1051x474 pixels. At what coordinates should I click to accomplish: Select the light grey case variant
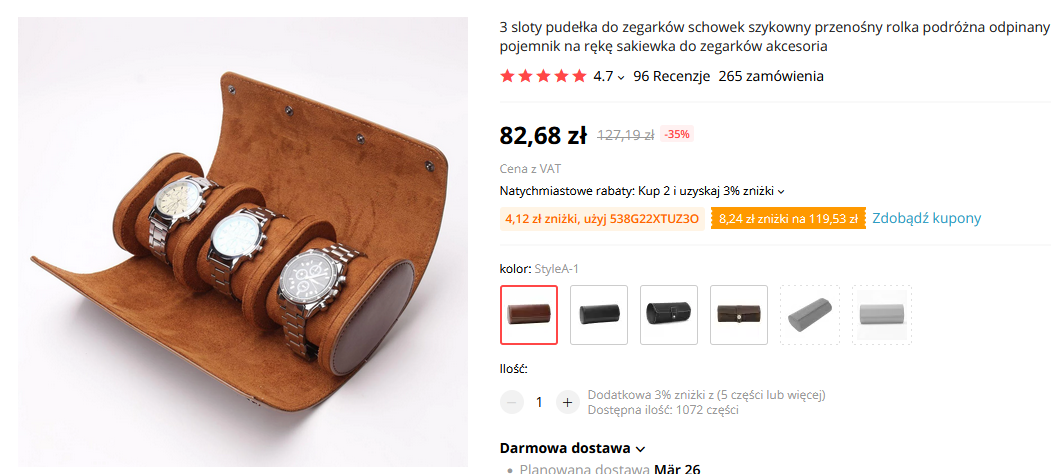pos(881,314)
